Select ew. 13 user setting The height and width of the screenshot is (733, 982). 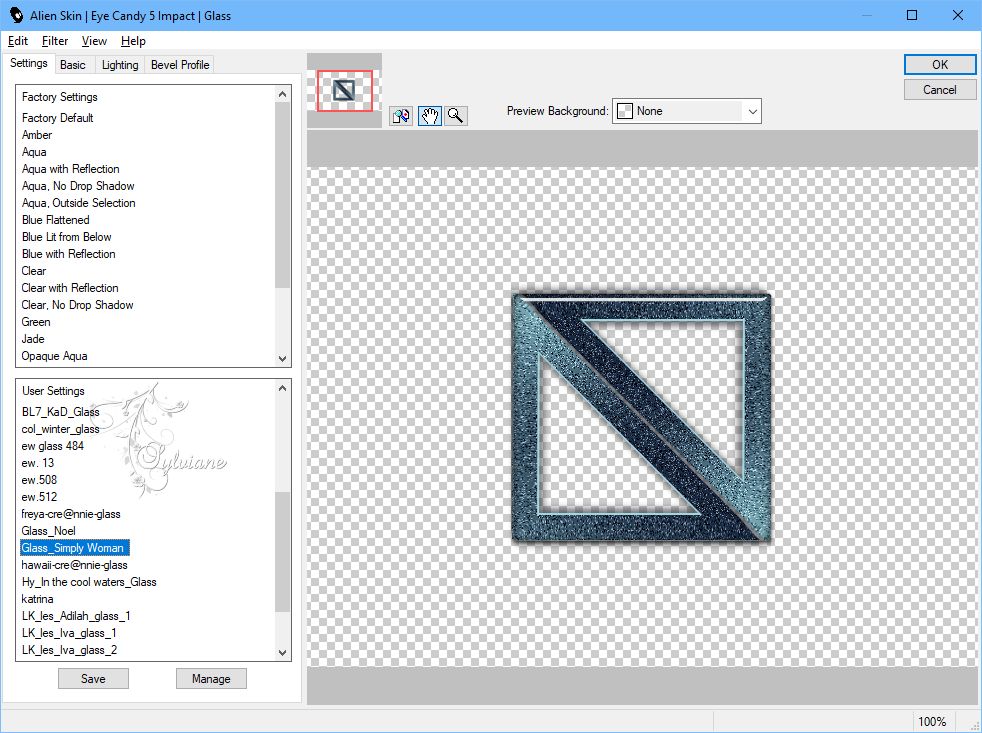click(x=38, y=462)
